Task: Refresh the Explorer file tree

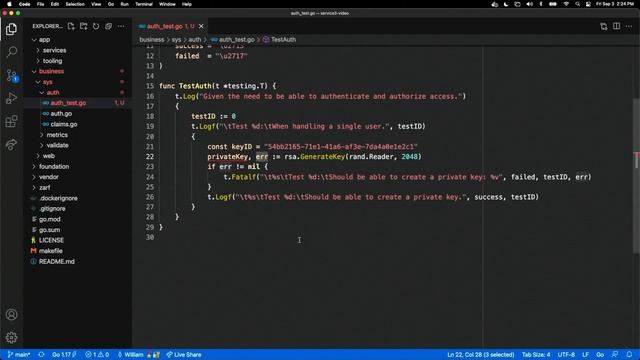Action: tap(96, 26)
